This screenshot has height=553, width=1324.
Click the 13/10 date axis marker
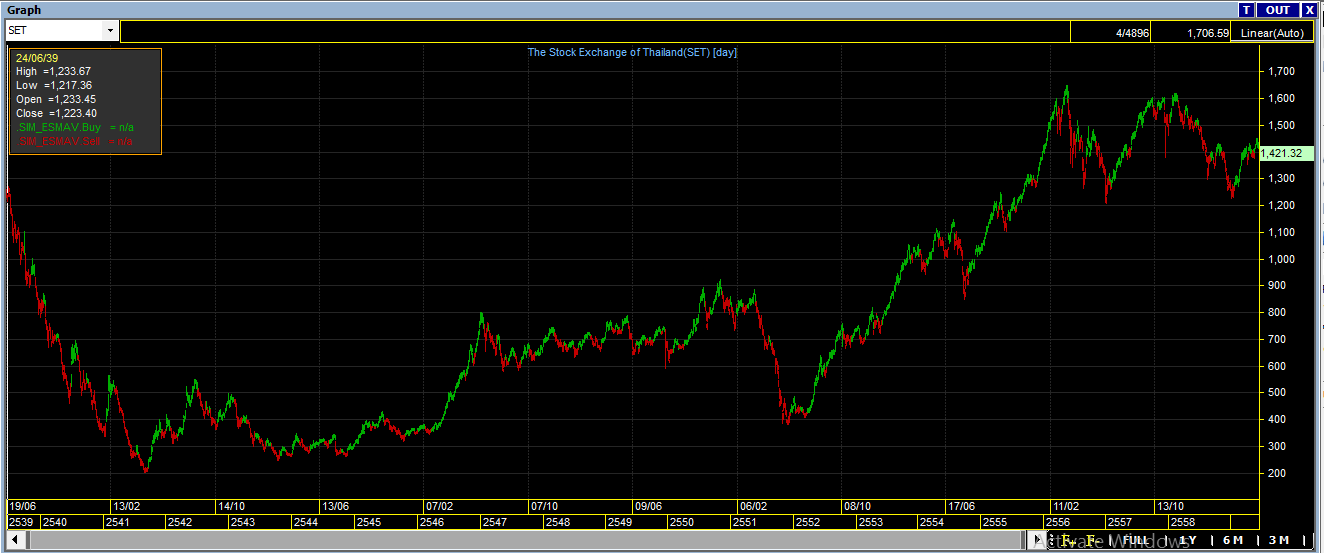1170,506
